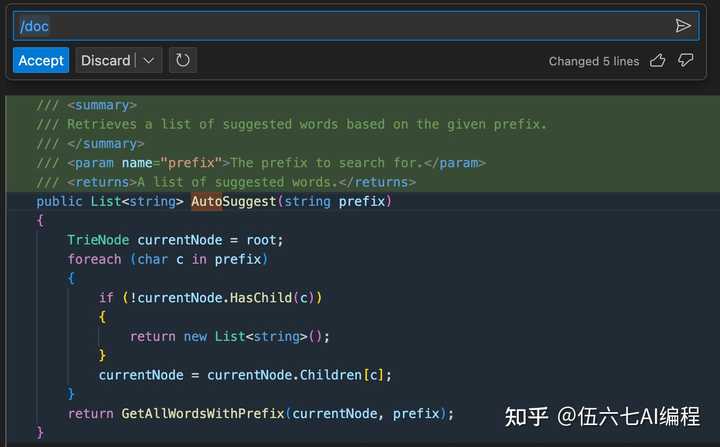Give thumbs down feedback

click(x=686, y=61)
